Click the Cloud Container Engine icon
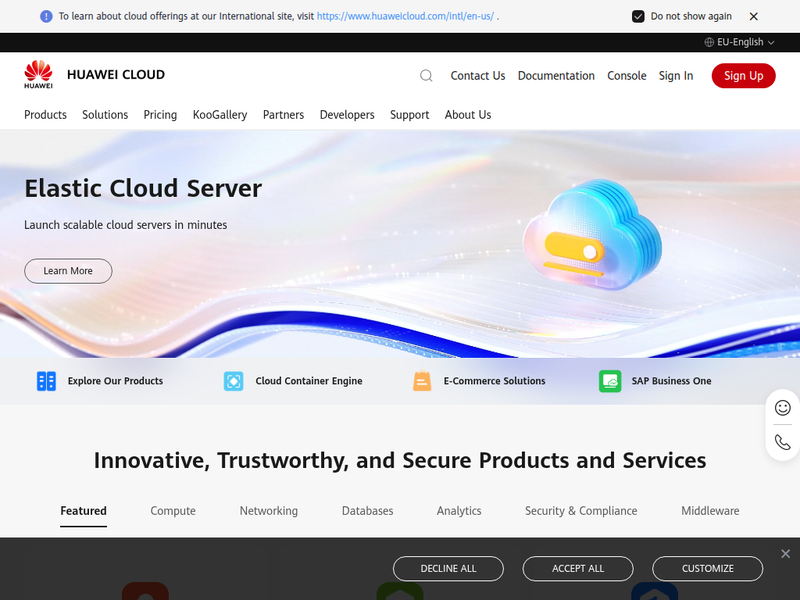The height and width of the screenshot is (600, 800). click(x=234, y=381)
